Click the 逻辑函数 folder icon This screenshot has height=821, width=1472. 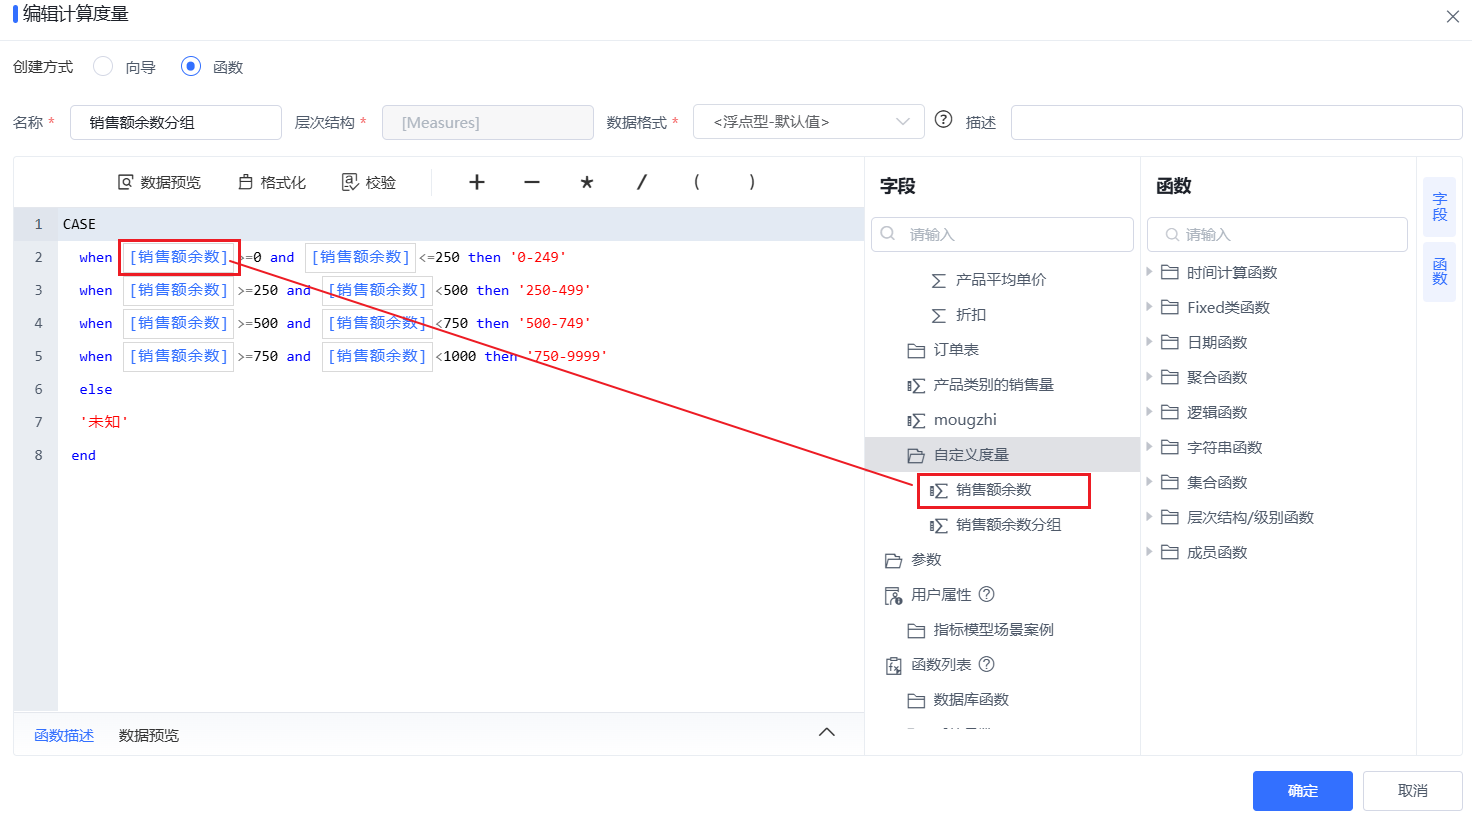1170,412
